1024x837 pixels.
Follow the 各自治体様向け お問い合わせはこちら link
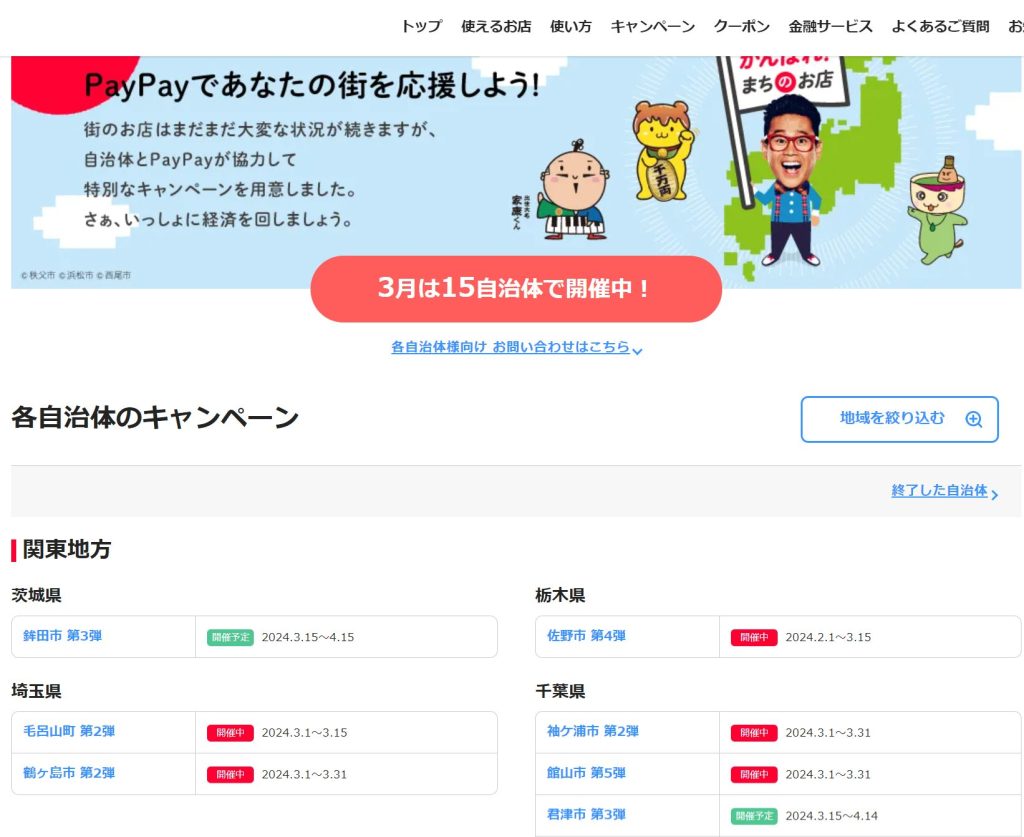point(510,347)
